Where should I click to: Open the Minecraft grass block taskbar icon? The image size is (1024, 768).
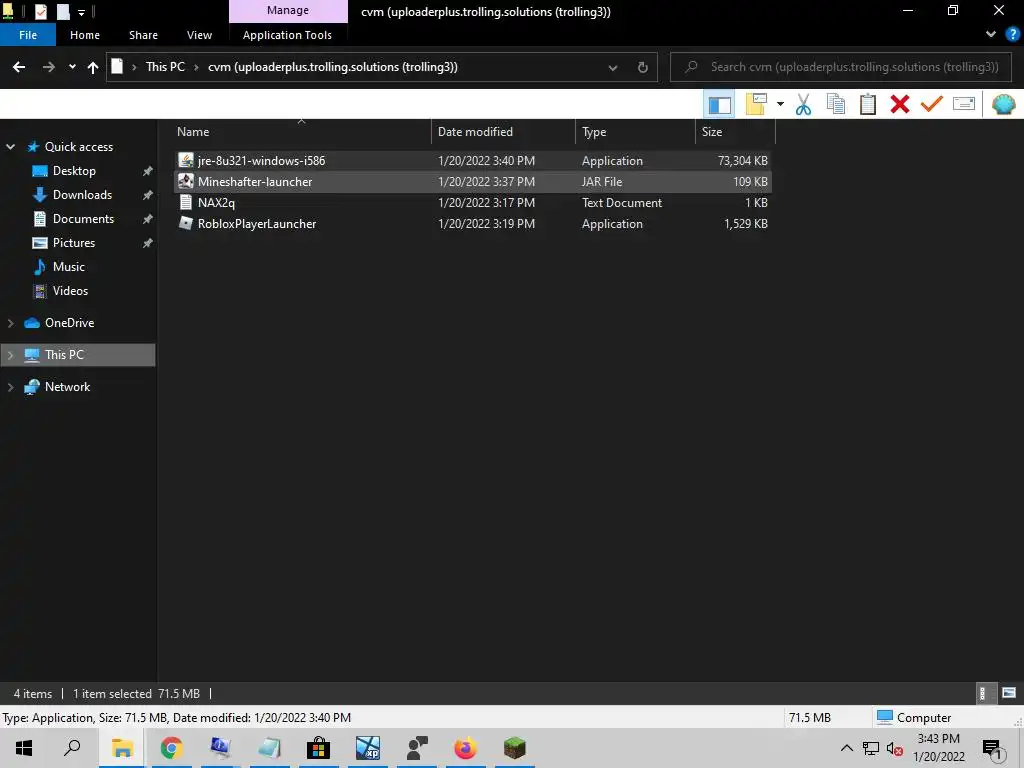point(515,748)
